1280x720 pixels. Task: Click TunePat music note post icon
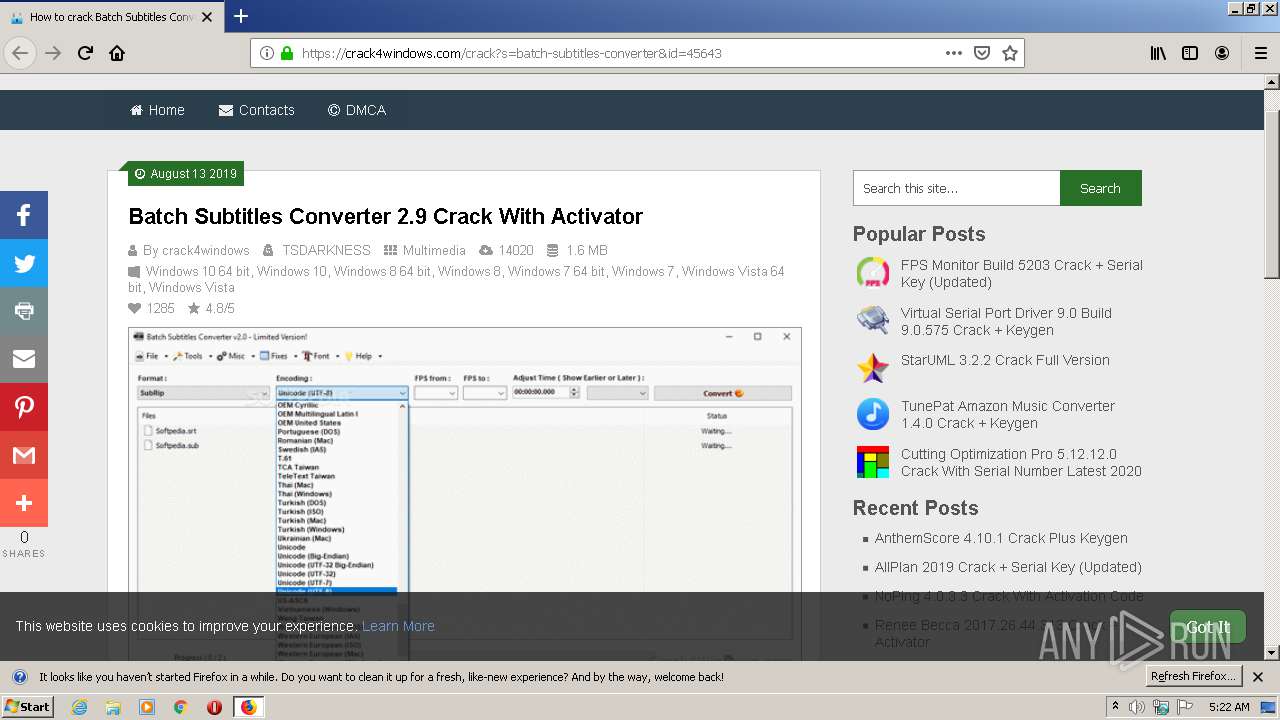click(873, 414)
